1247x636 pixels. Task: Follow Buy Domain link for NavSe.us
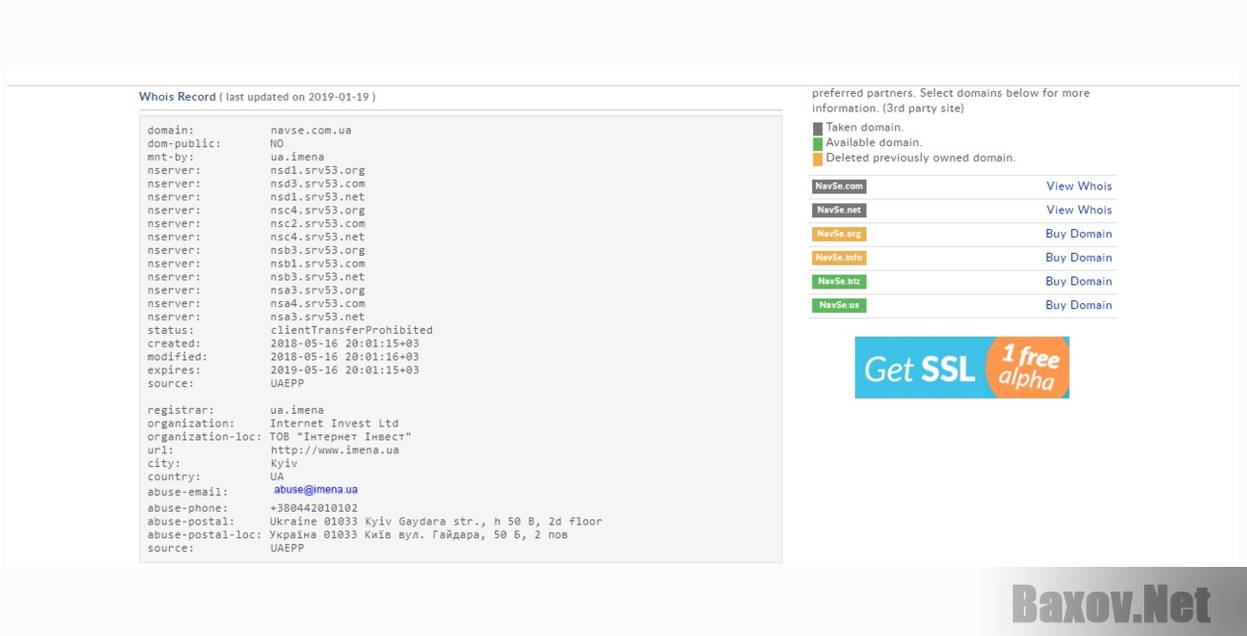coord(1079,306)
